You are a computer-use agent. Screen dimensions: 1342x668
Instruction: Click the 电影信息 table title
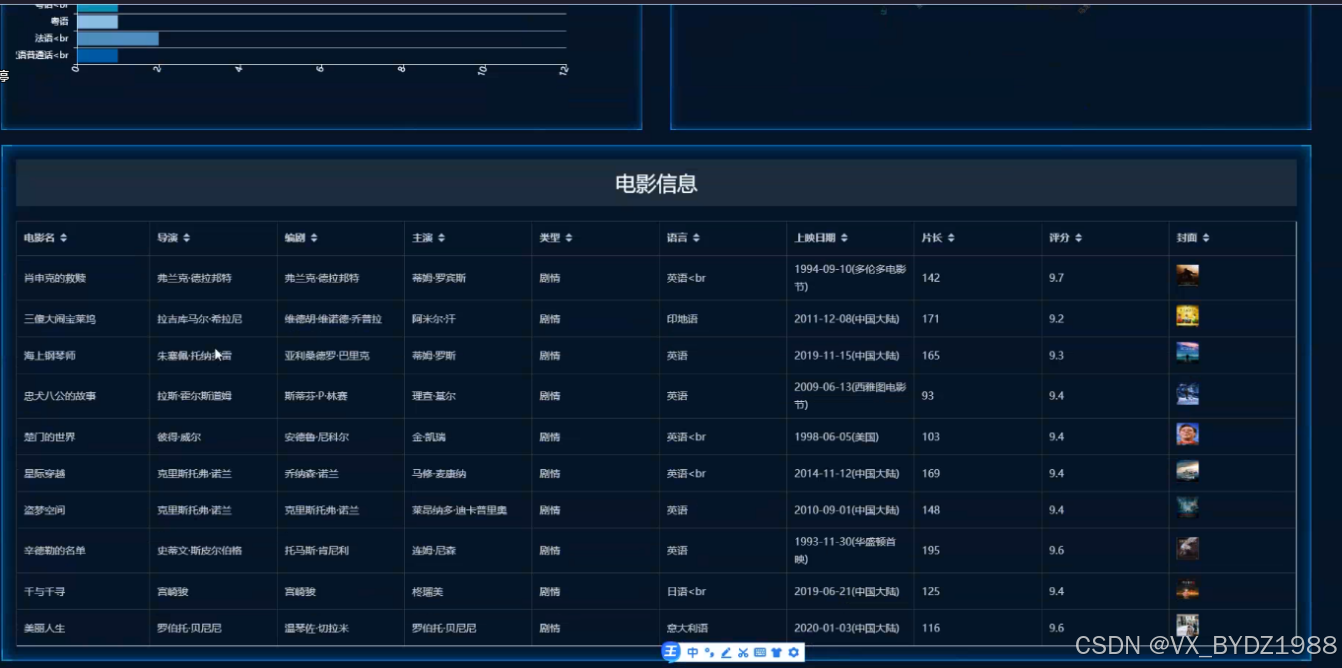click(656, 184)
